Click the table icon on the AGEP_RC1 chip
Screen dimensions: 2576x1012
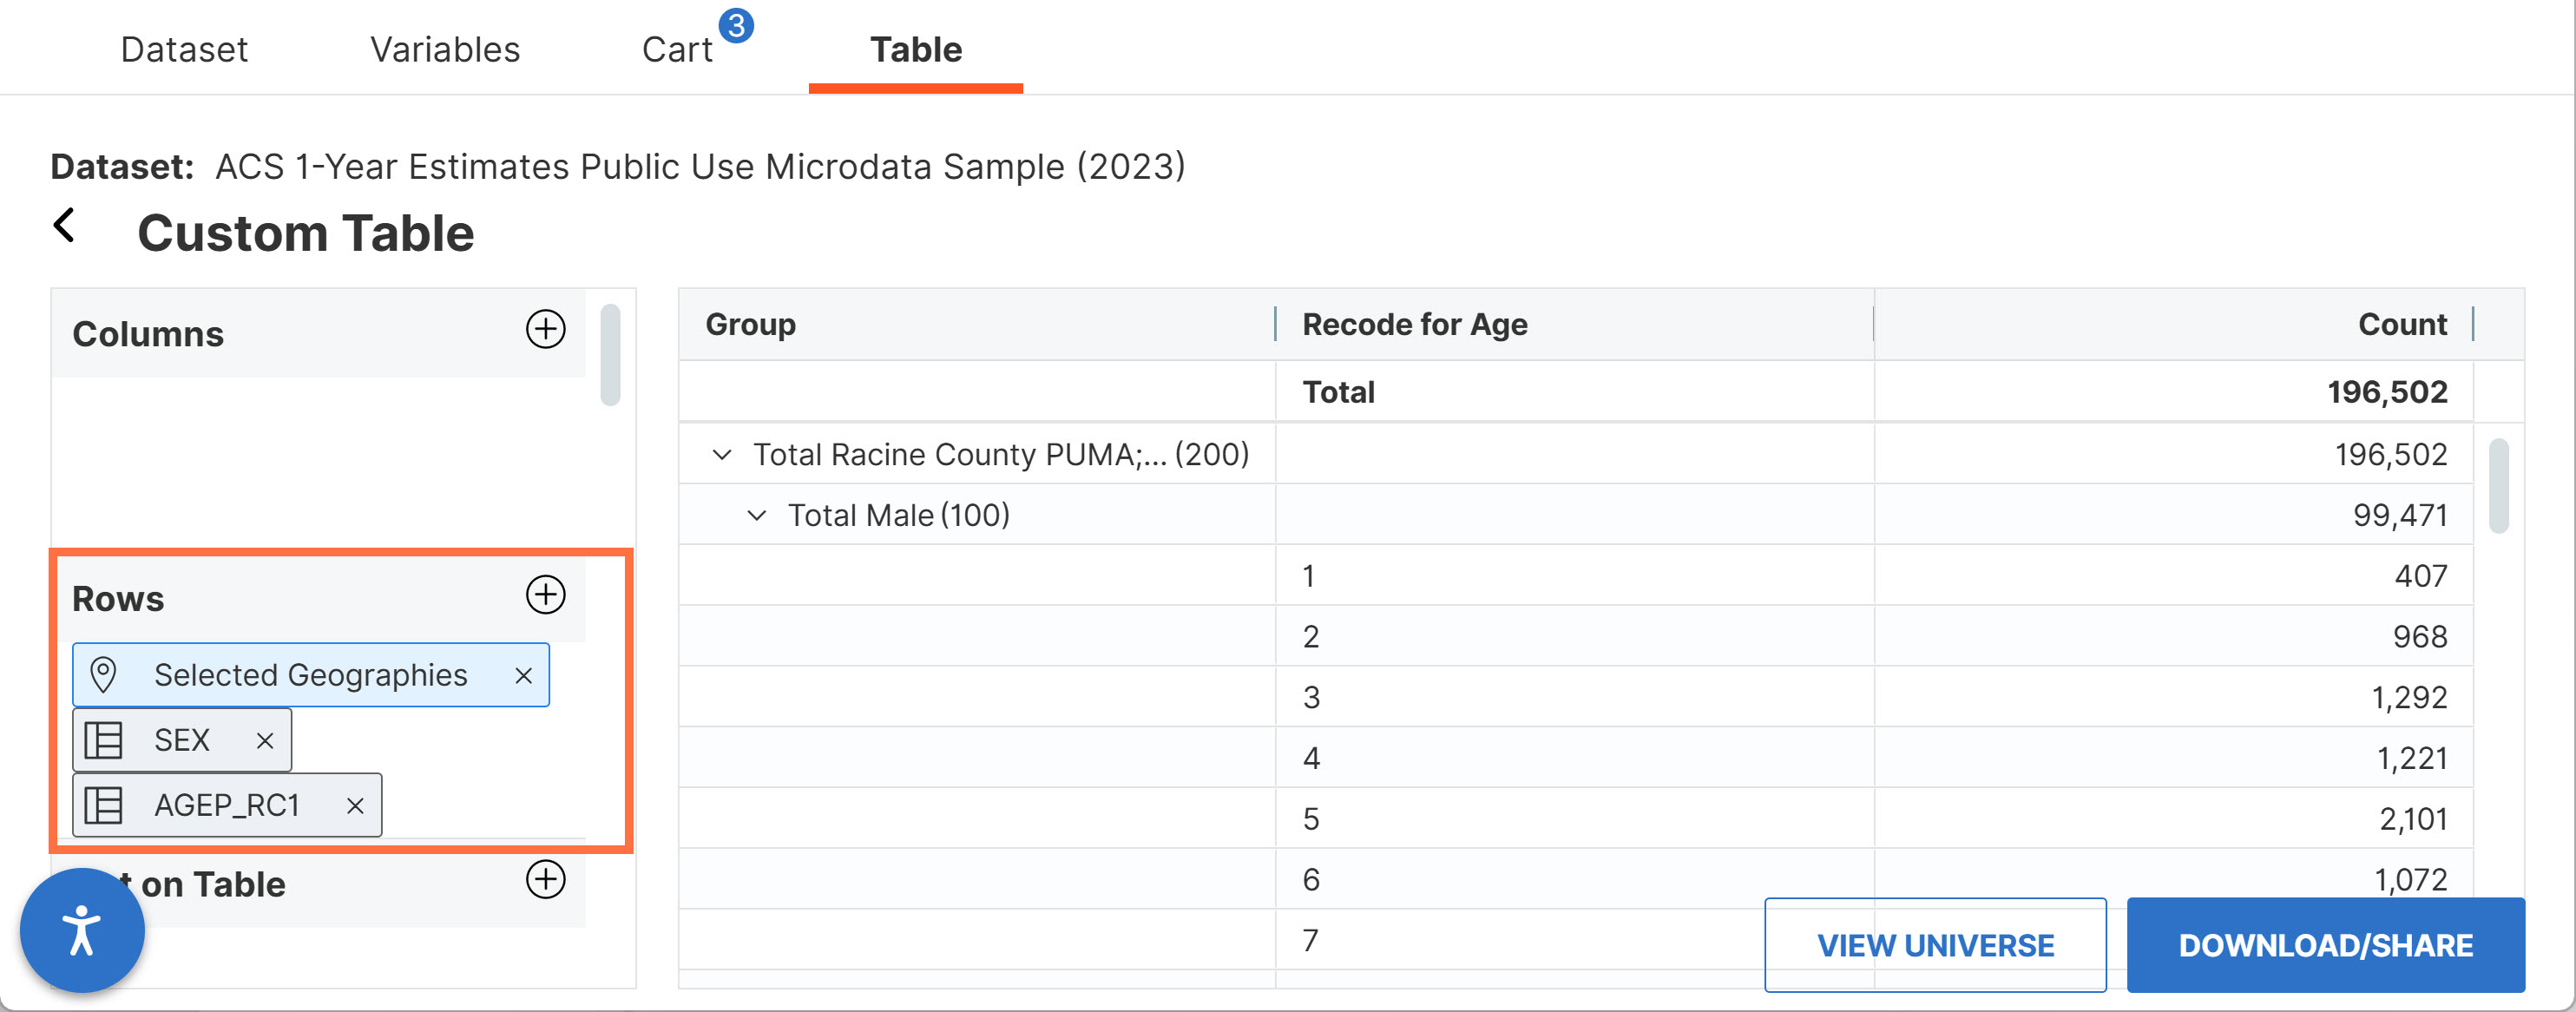(103, 805)
